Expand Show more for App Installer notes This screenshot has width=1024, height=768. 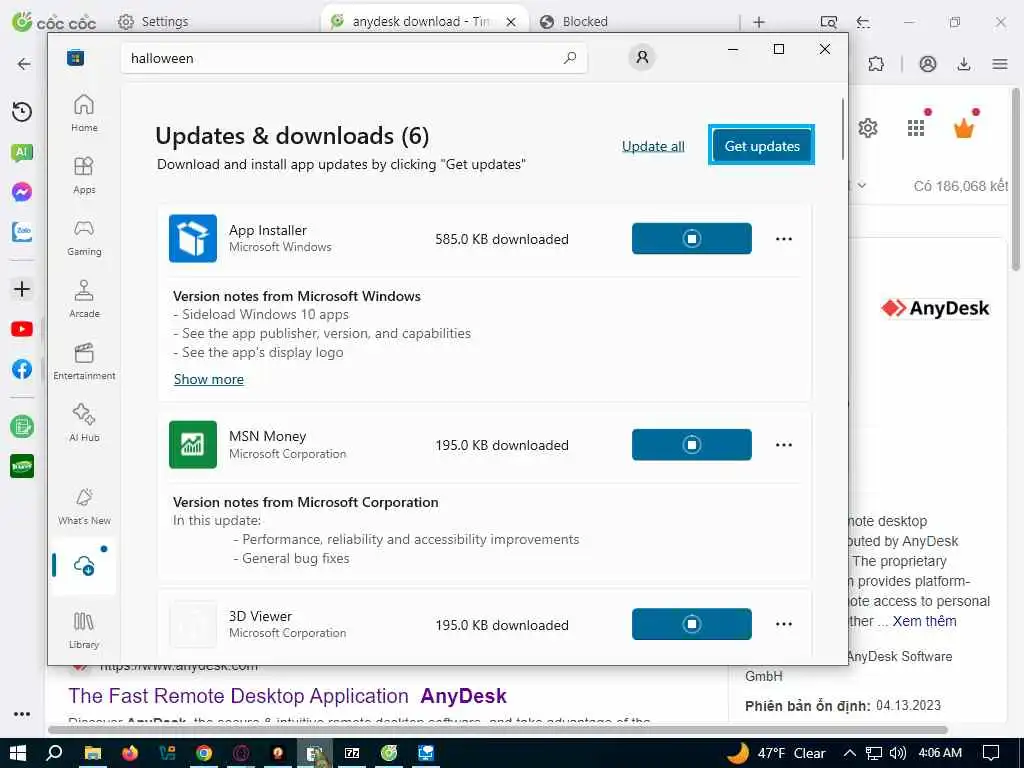coord(208,379)
